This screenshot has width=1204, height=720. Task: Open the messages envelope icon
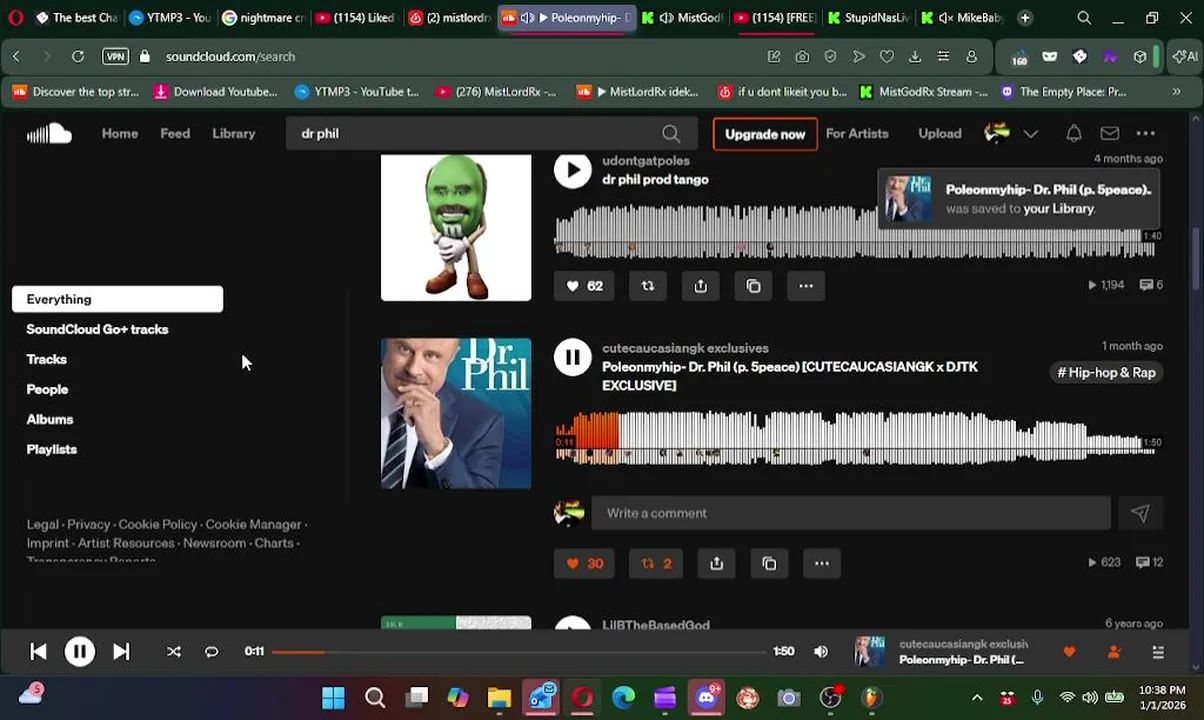[1110, 133]
